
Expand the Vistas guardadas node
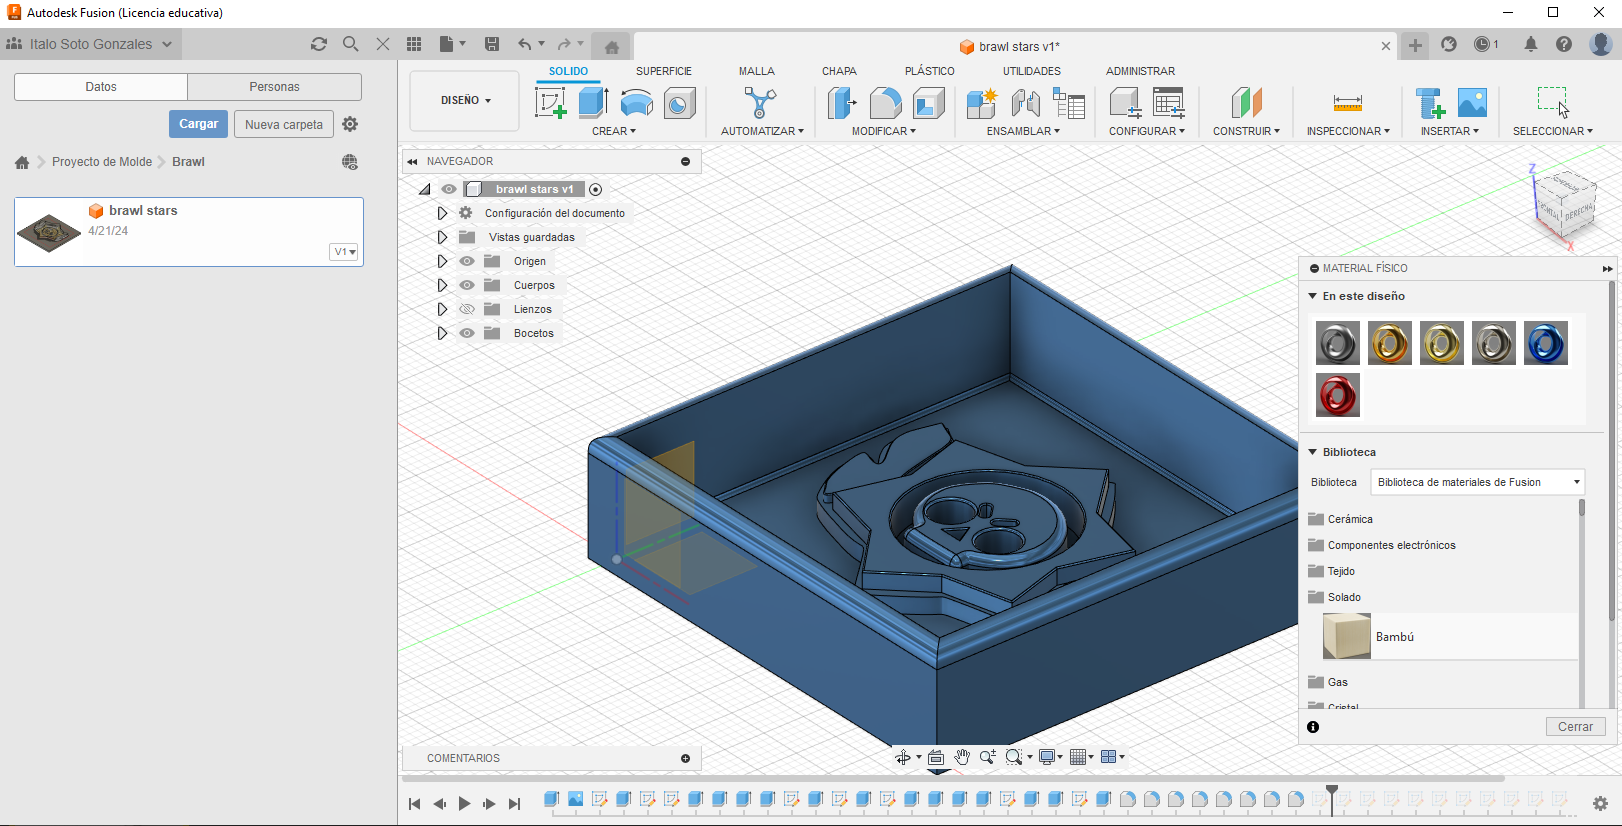(442, 237)
